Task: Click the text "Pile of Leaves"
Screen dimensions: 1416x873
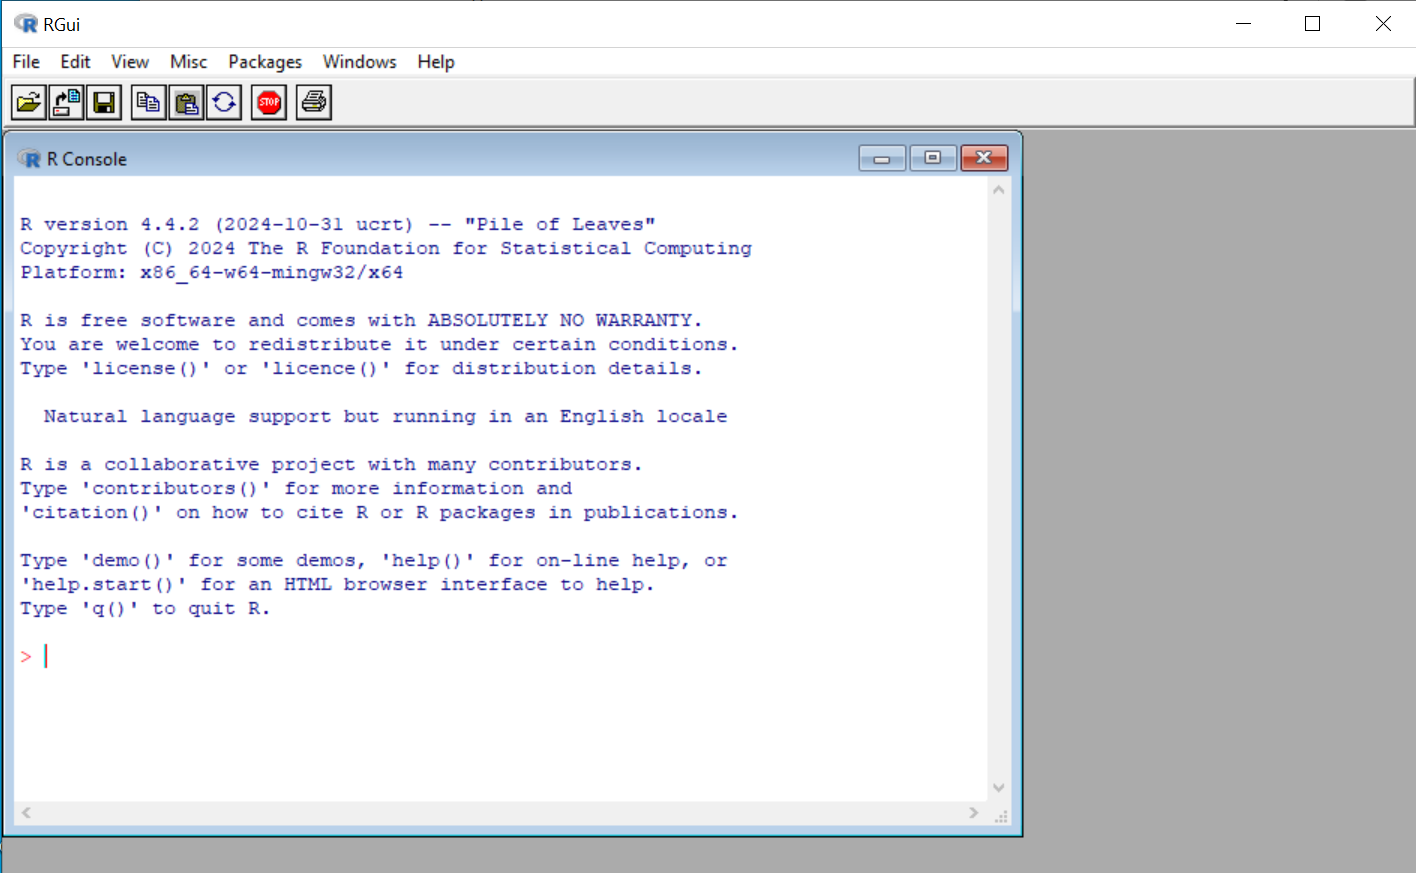Action: tap(560, 224)
